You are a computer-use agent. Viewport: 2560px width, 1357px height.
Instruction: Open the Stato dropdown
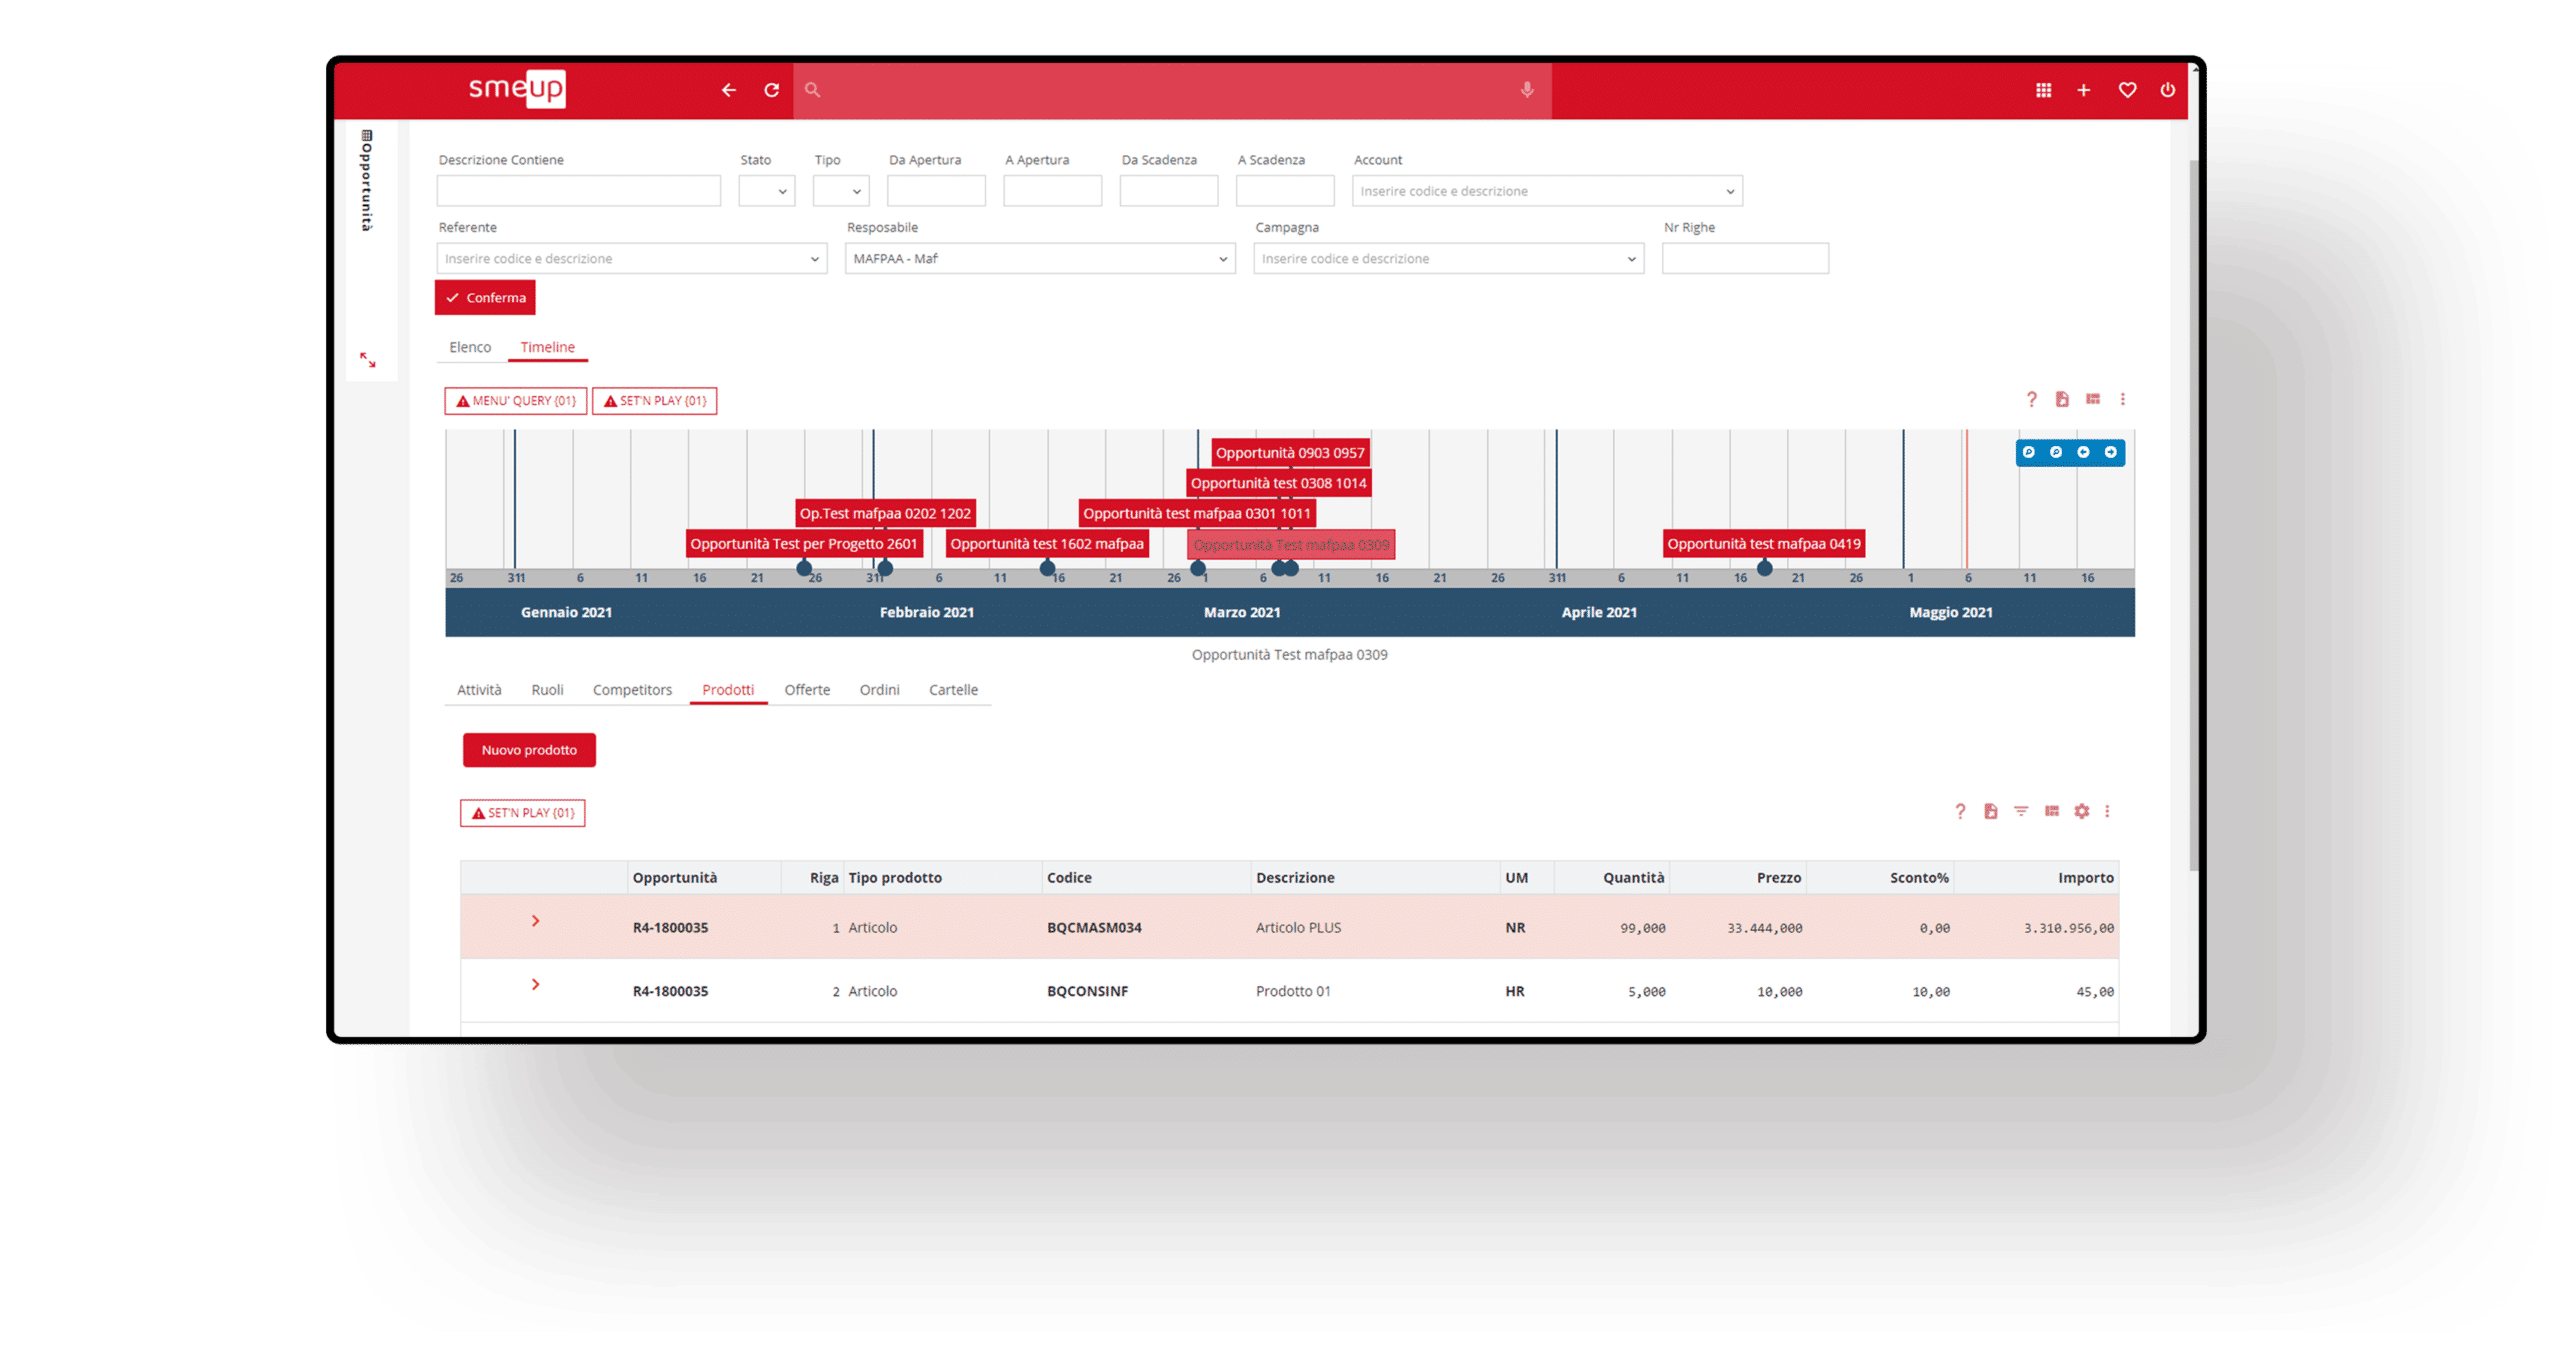[x=767, y=191]
